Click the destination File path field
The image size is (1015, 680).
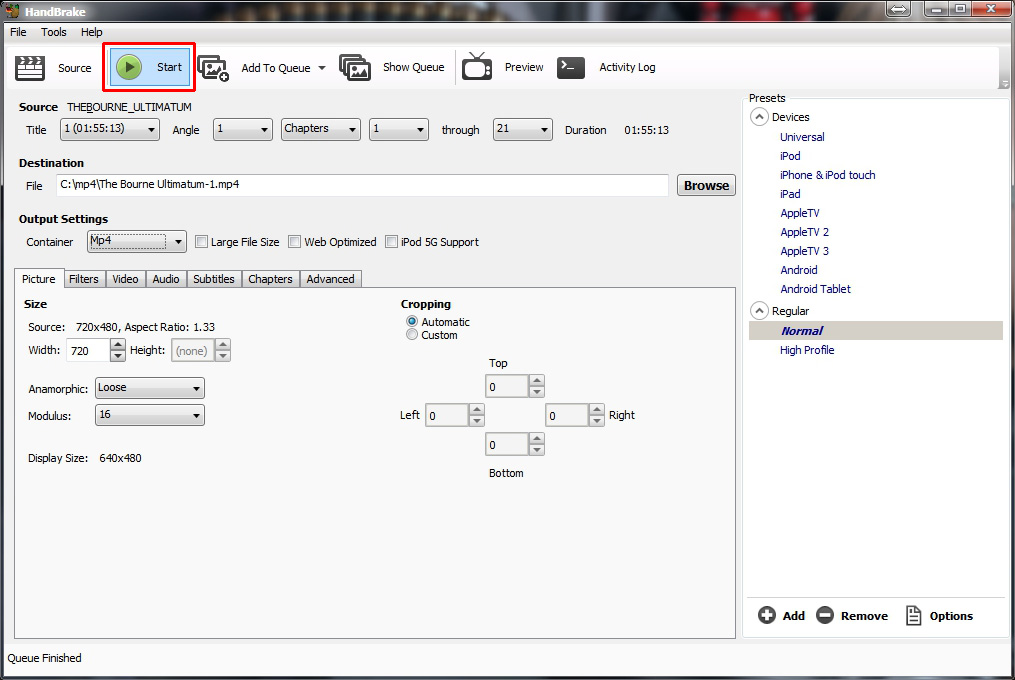(x=362, y=185)
